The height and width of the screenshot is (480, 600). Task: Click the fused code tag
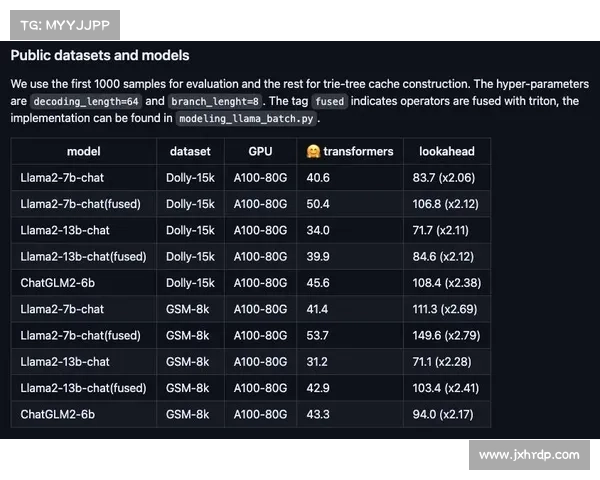pyautogui.click(x=329, y=101)
